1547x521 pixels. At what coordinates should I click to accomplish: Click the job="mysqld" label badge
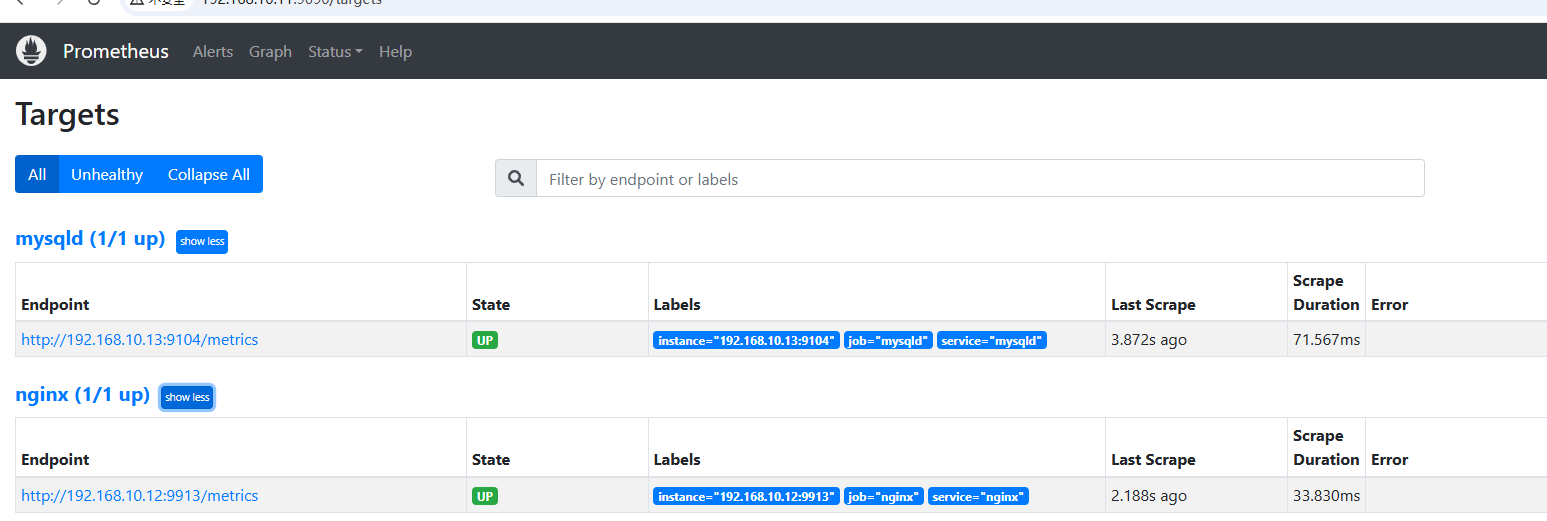coord(889,340)
